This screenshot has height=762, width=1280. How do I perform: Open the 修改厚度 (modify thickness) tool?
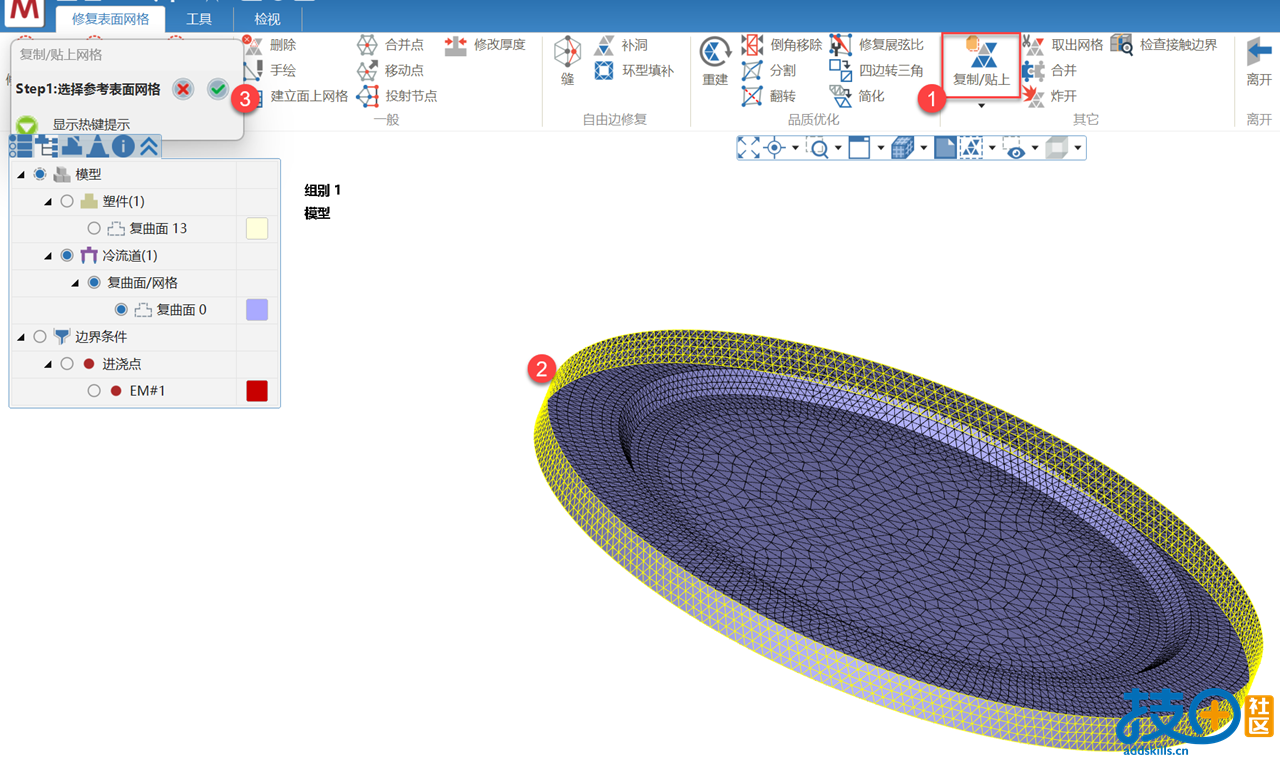(485, 45)
